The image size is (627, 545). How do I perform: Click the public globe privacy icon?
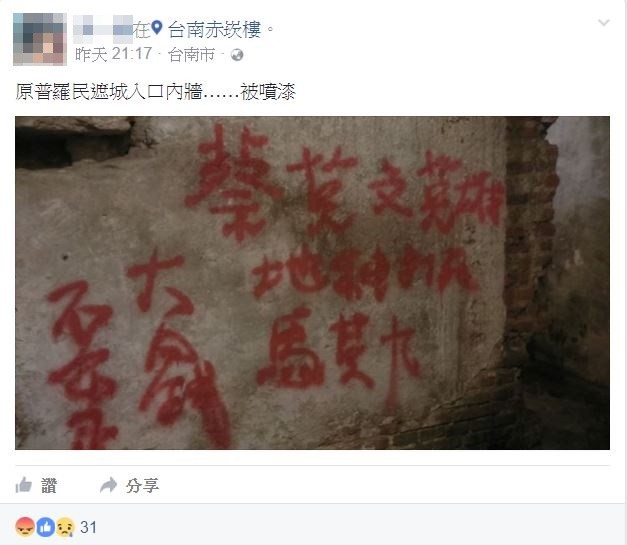click(x=237, y=55)
